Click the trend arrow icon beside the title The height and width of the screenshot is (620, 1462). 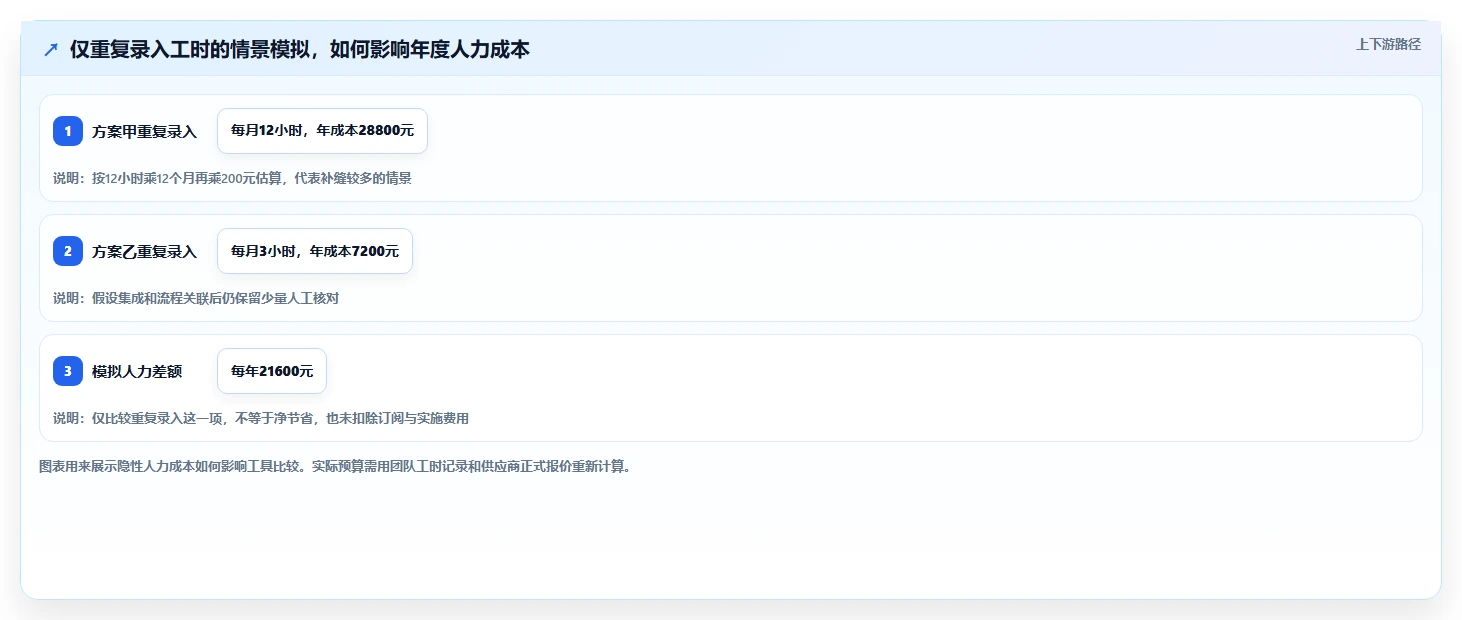click(x=51, y=49)
